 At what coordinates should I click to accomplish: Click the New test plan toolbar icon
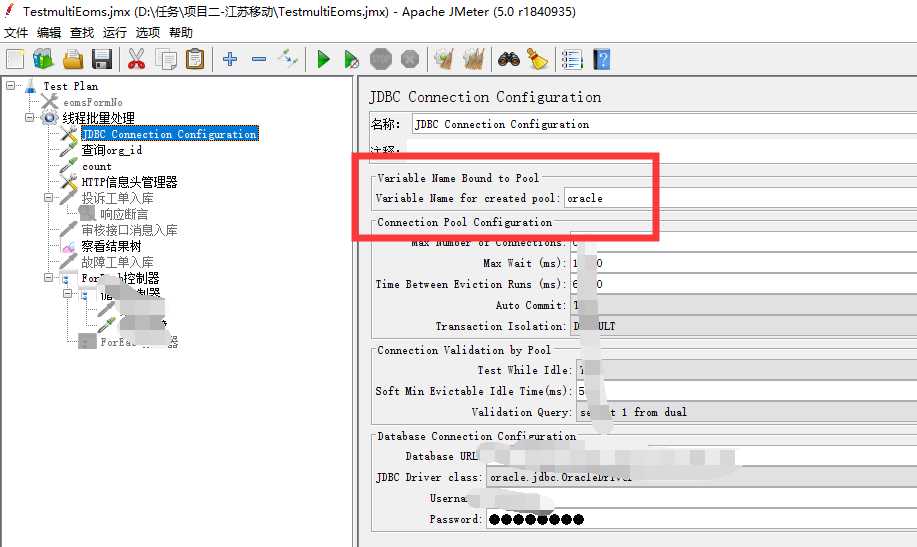point(15,59)
